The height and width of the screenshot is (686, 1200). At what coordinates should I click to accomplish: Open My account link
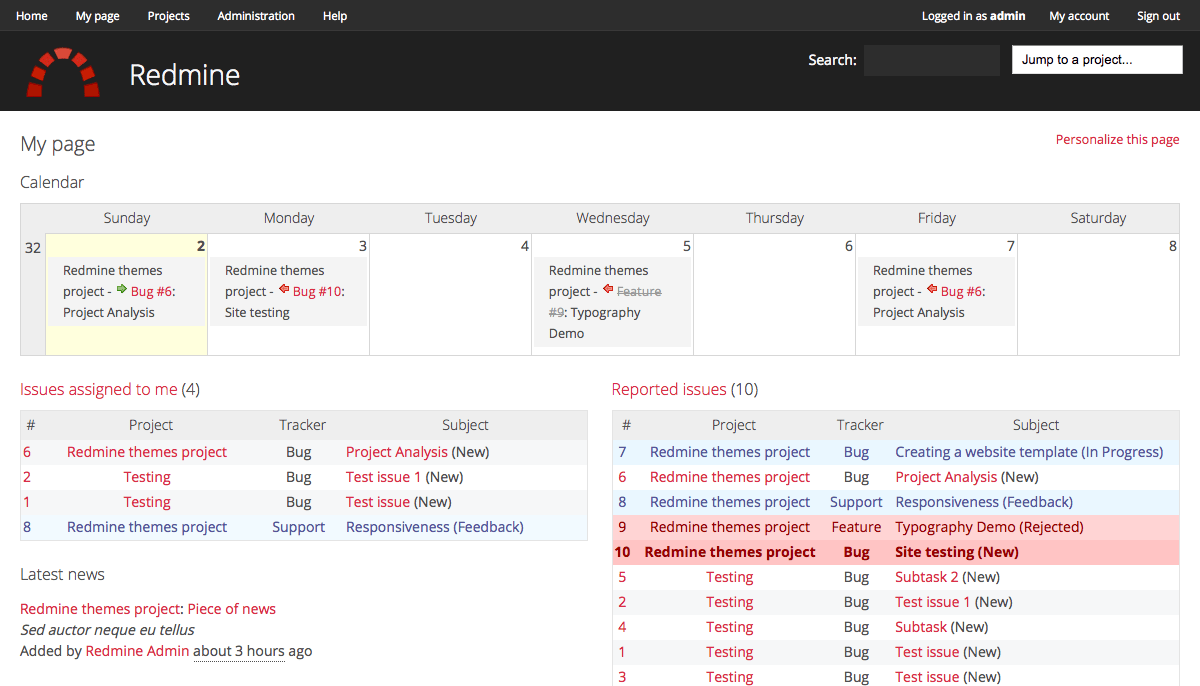(x=1079, y=16)
